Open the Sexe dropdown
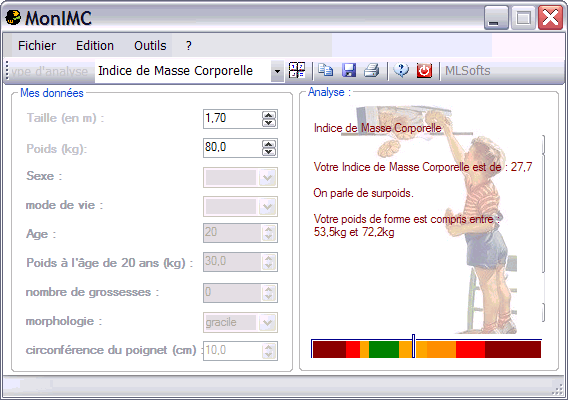 267,178
